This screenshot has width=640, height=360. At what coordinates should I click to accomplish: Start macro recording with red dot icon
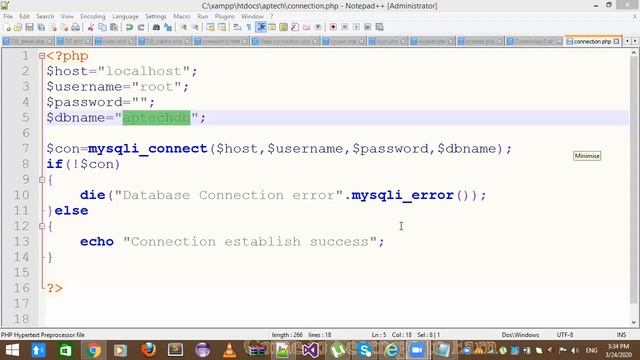[333, 27]
